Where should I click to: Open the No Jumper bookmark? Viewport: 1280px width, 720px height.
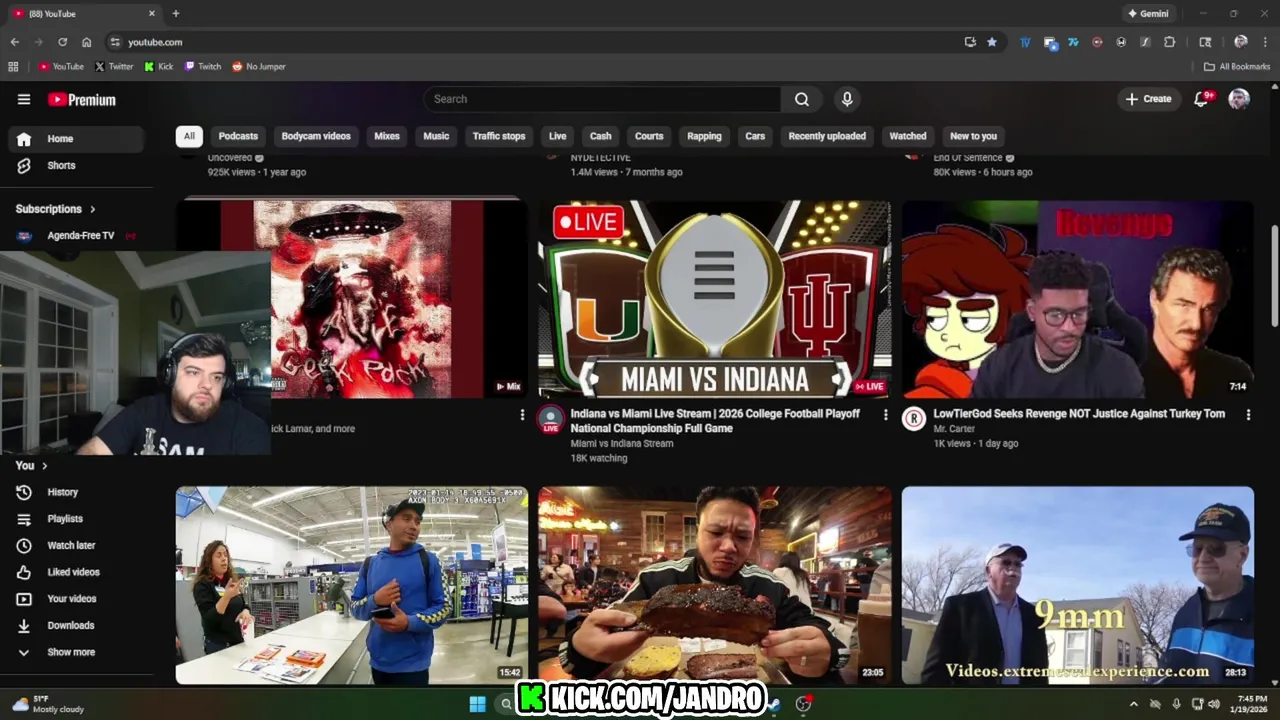(x=259, y=67)
